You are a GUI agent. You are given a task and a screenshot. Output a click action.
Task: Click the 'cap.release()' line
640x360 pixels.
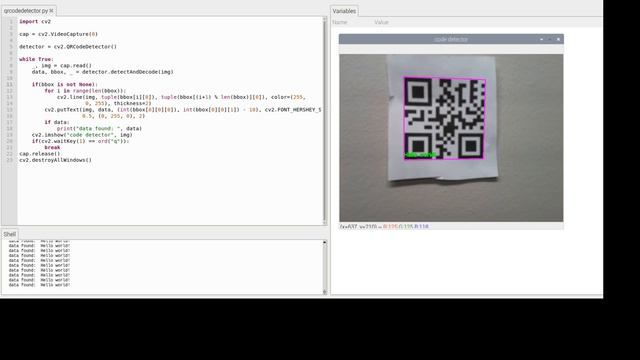(40, 153)
